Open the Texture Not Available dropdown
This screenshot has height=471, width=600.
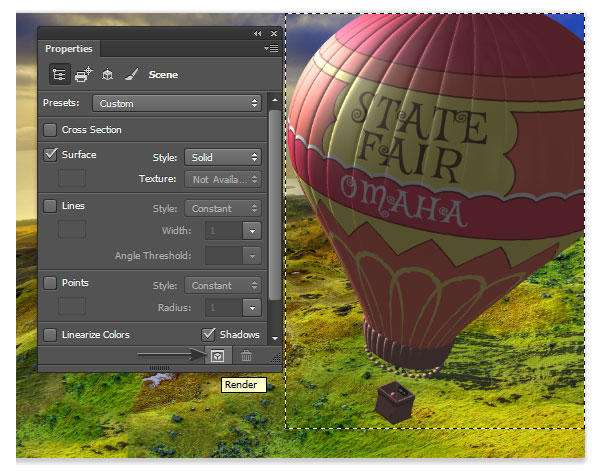pyautogui.click(x=223, y=179)
